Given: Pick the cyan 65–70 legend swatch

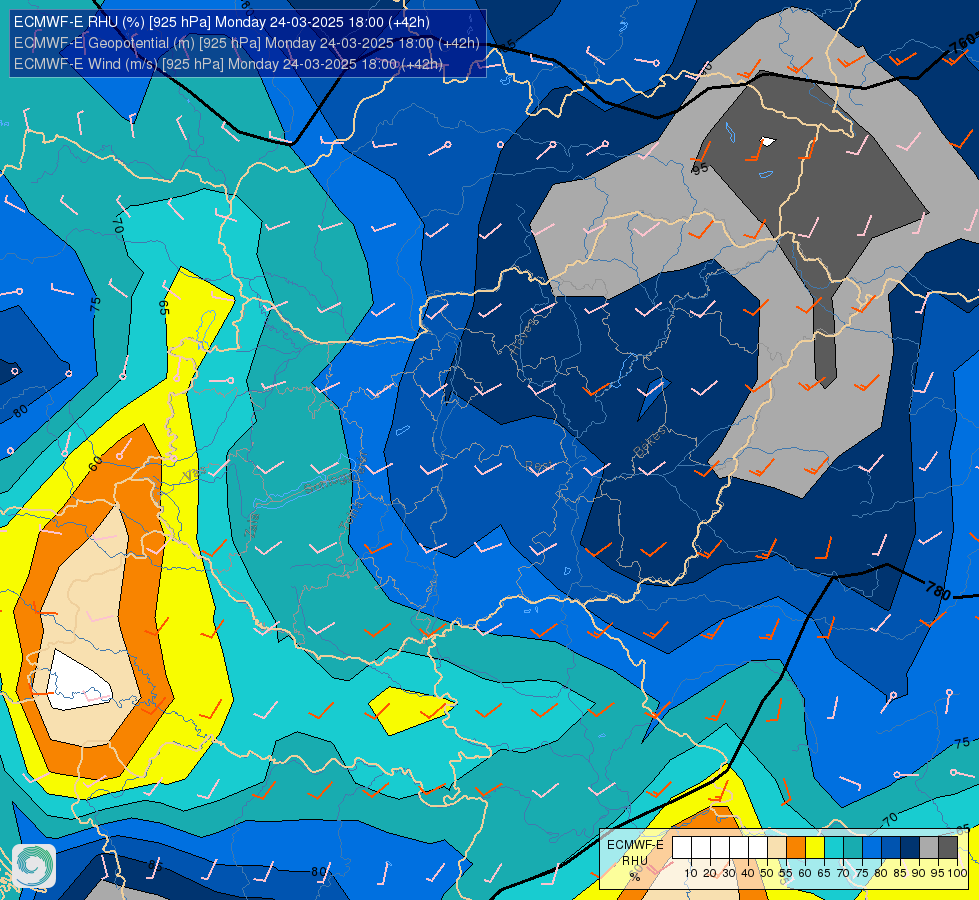Looking at the screenshot, I should coord(834,848).
